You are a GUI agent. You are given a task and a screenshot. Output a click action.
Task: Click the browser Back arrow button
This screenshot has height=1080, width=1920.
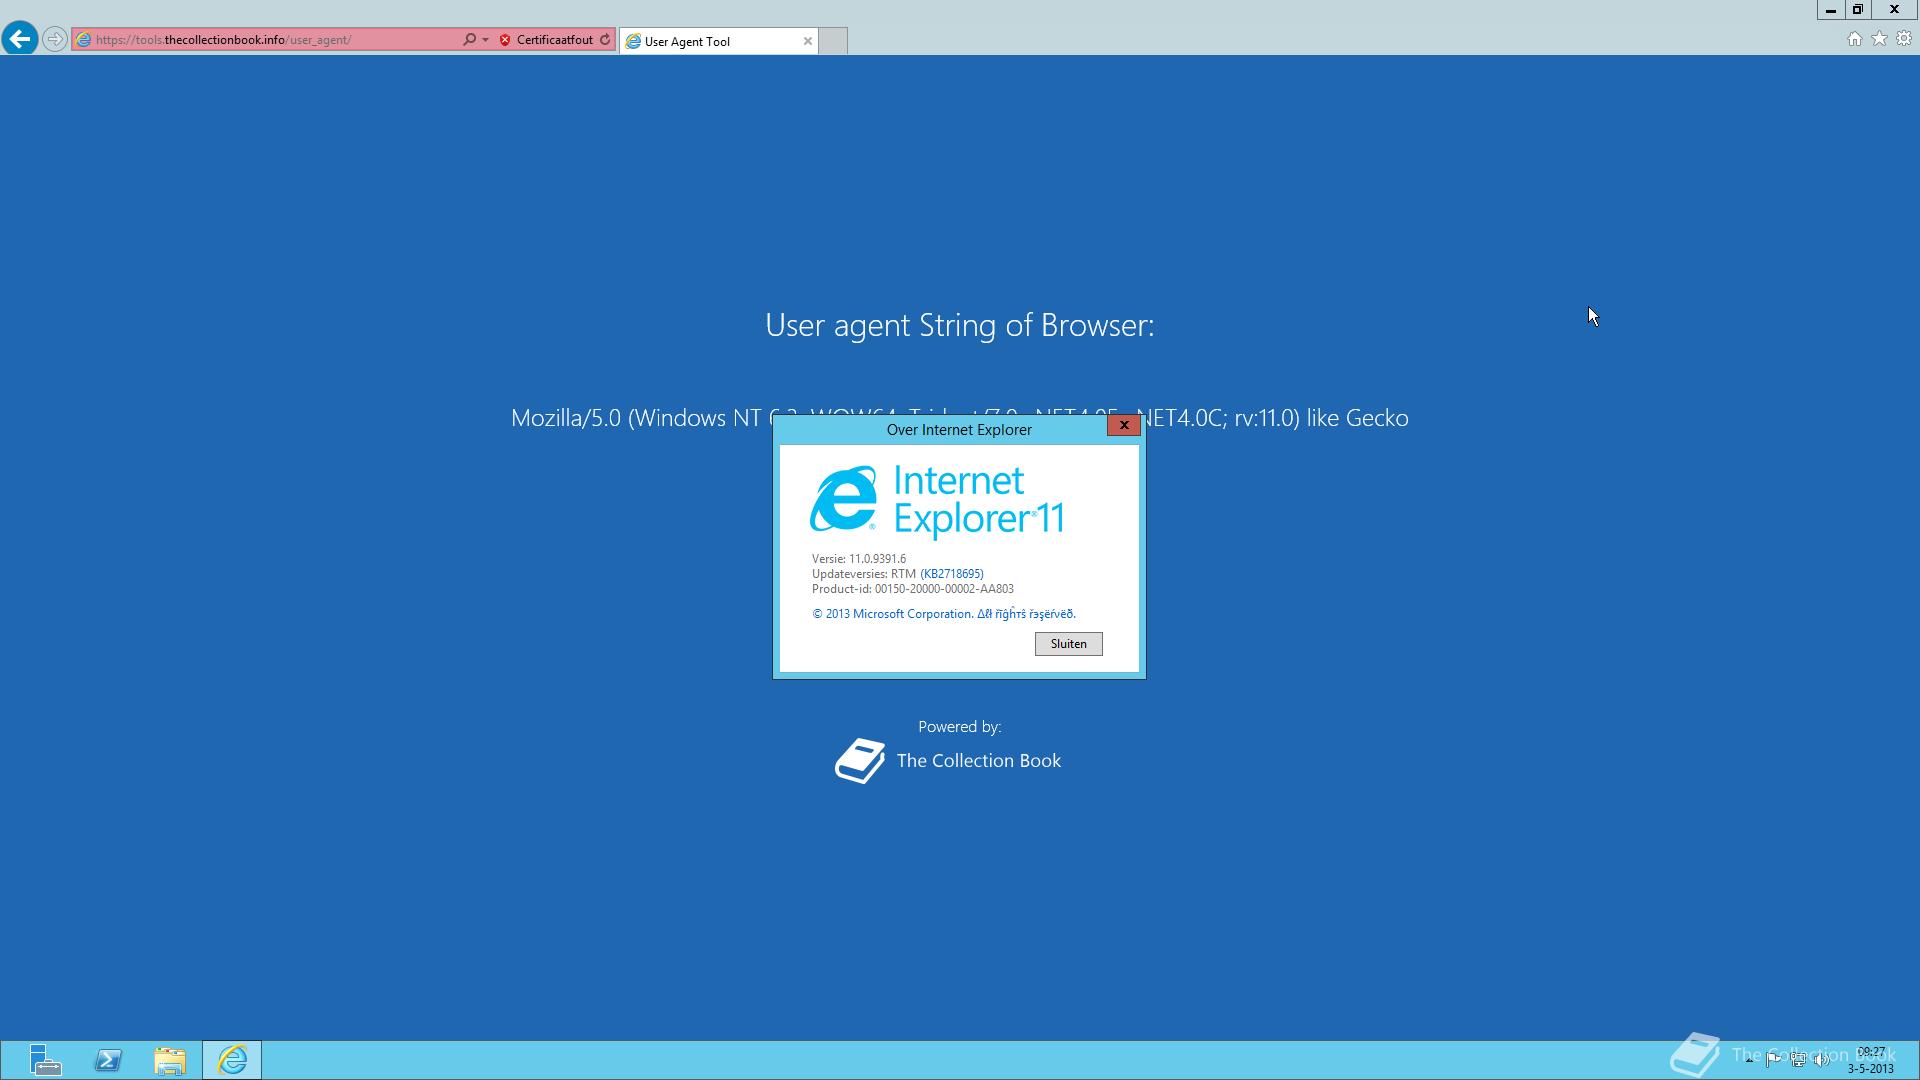[x=19, y=39]
